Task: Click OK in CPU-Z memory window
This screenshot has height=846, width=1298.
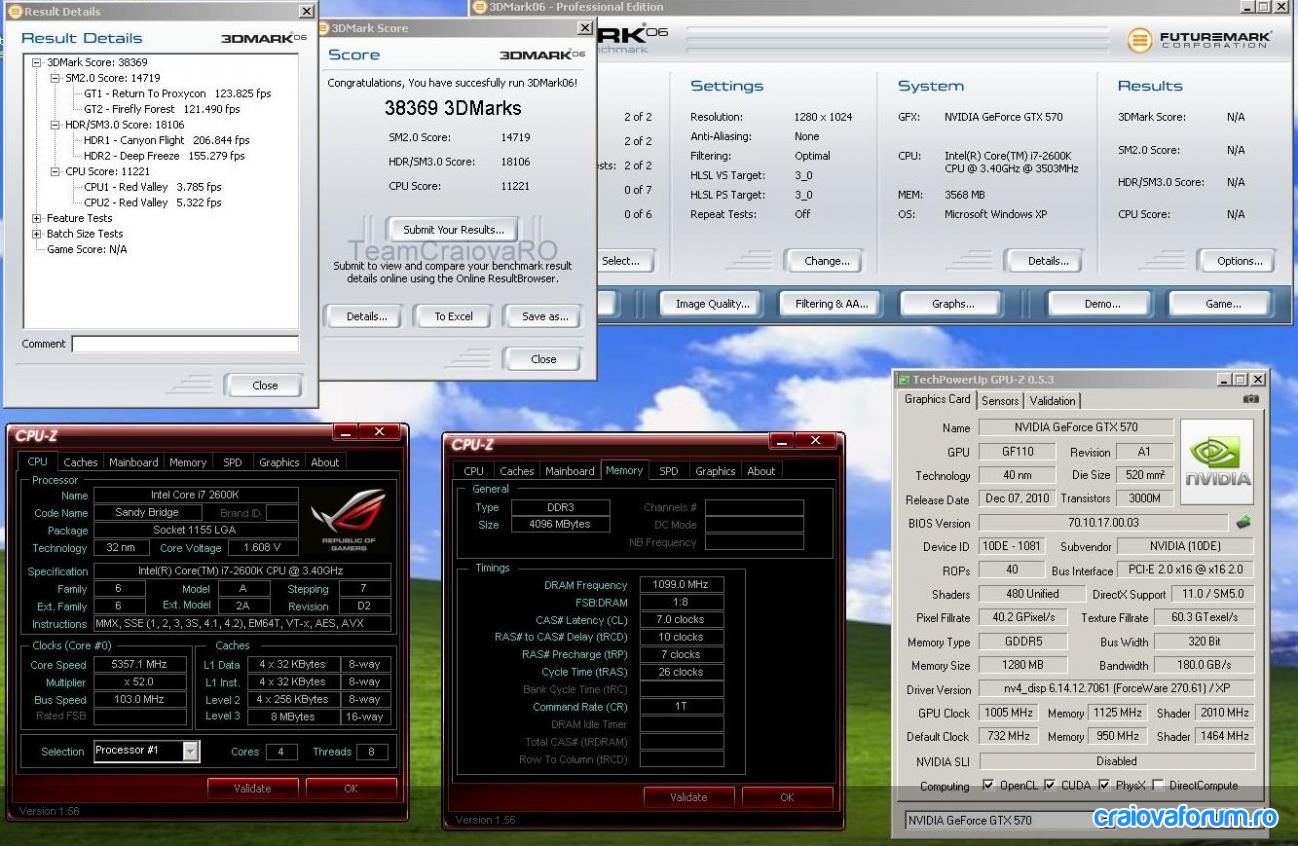Action: pos(786,797)
